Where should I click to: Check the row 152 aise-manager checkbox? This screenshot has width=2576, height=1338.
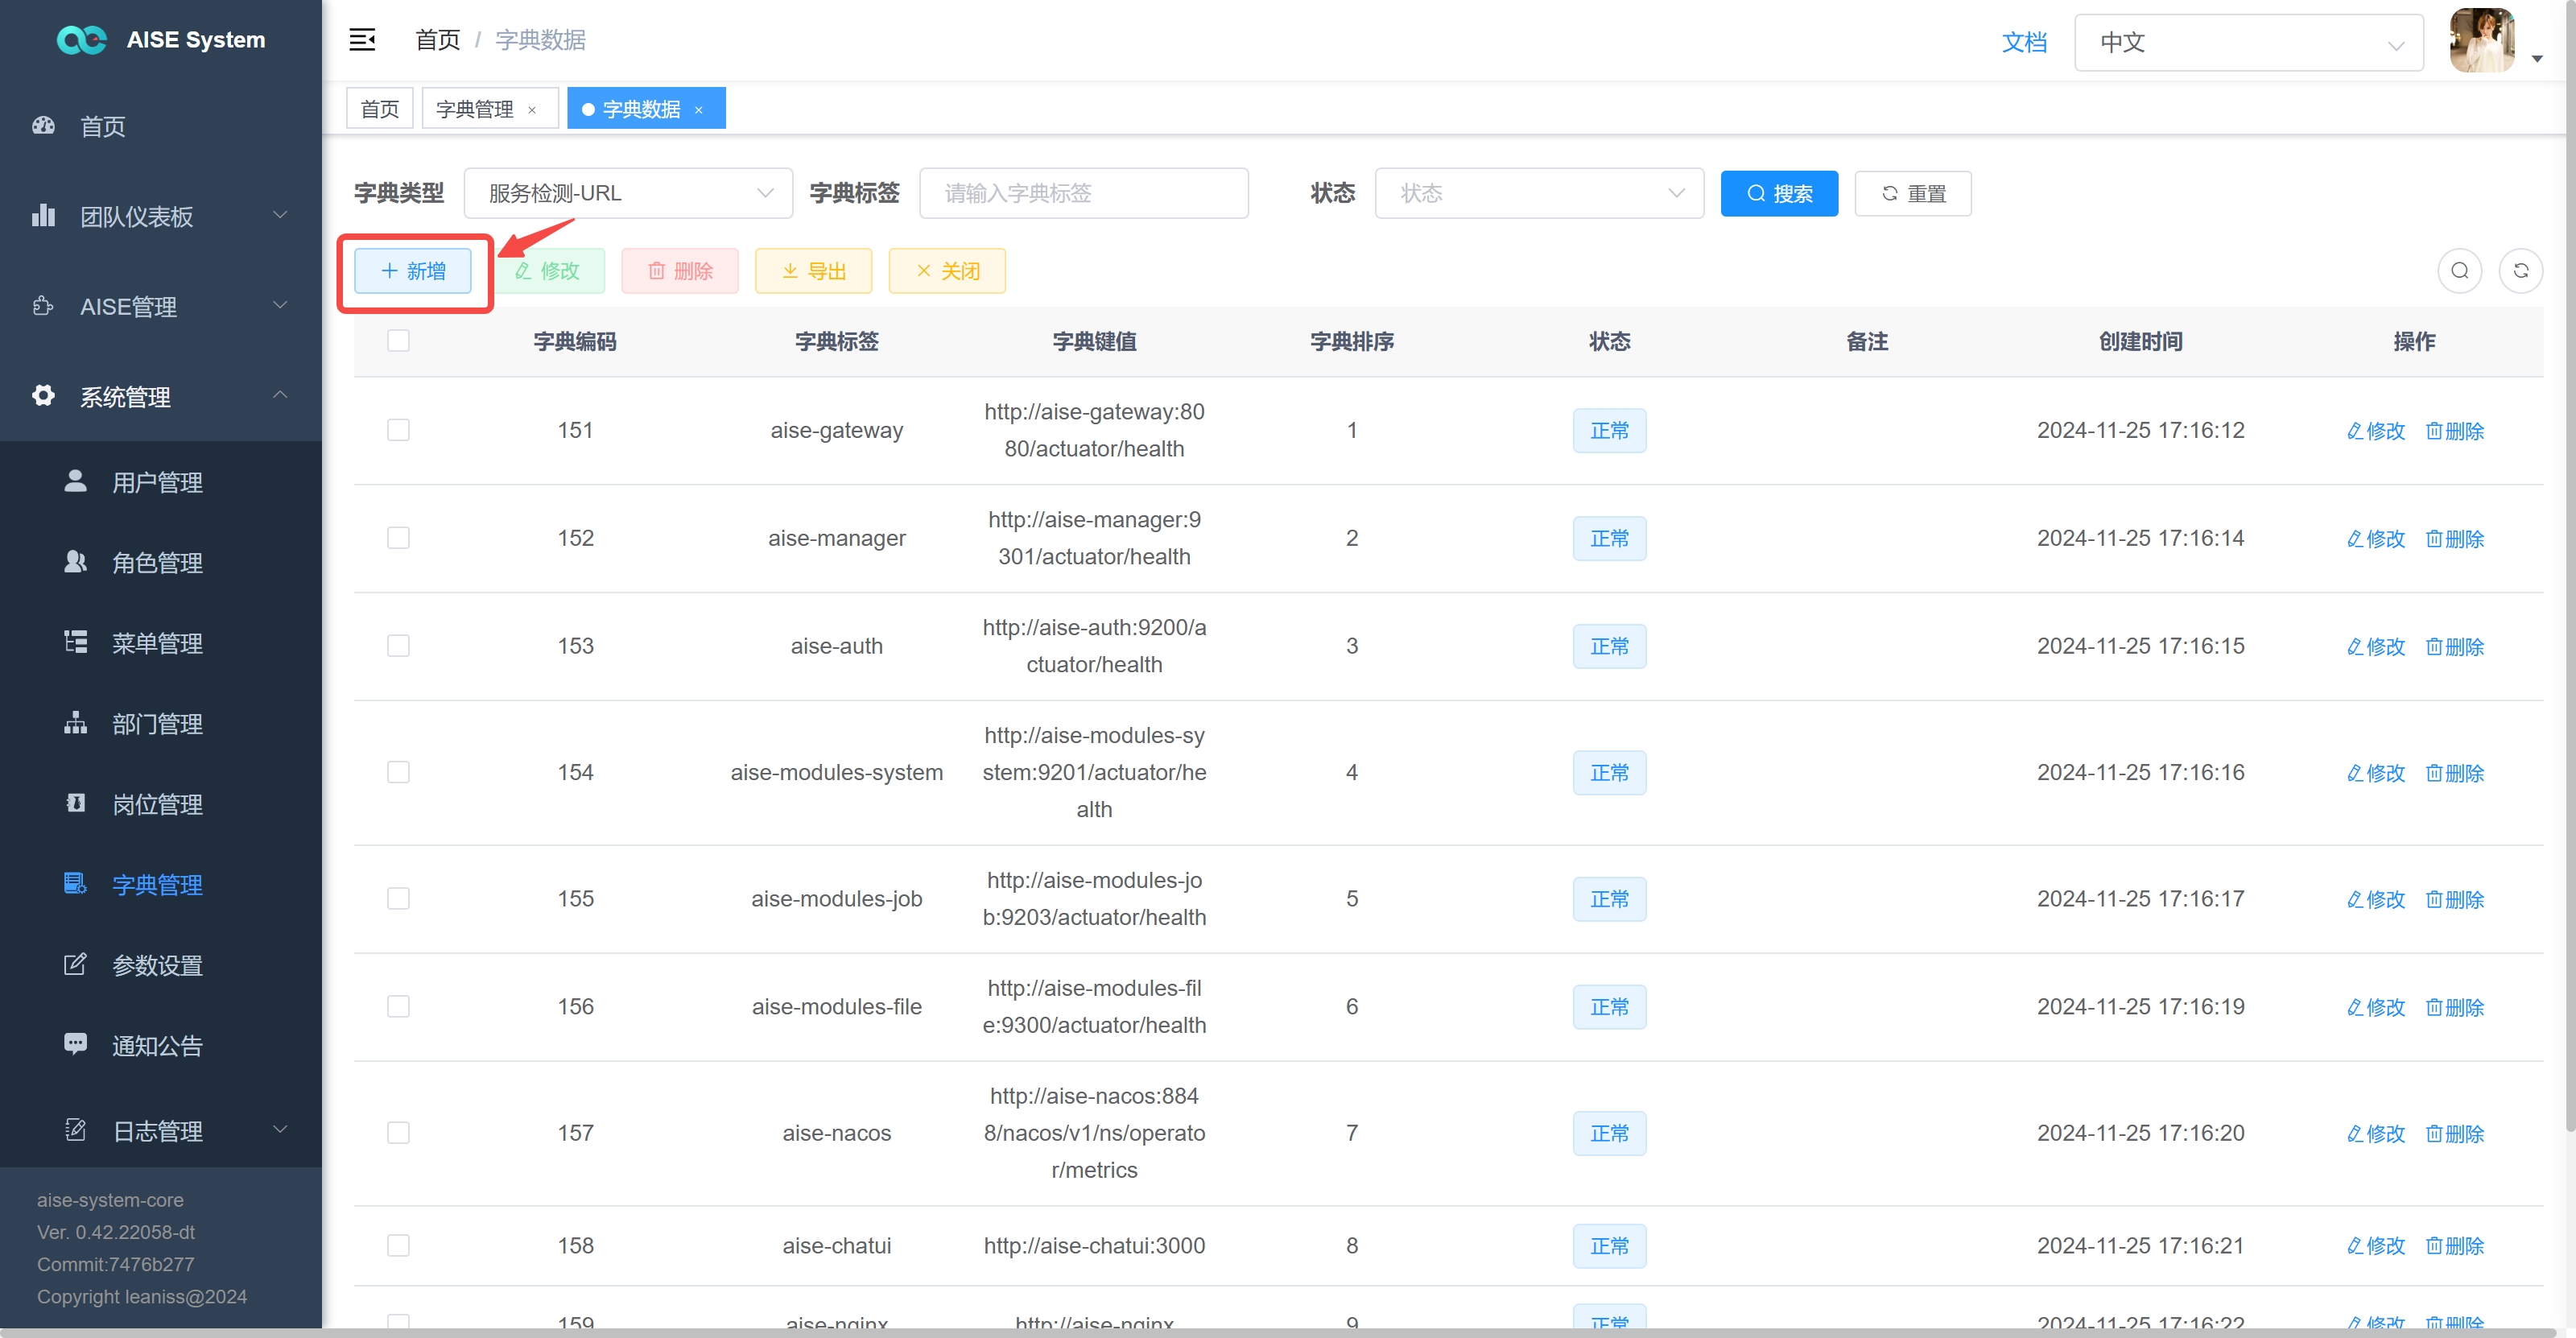tap(398, 538)
